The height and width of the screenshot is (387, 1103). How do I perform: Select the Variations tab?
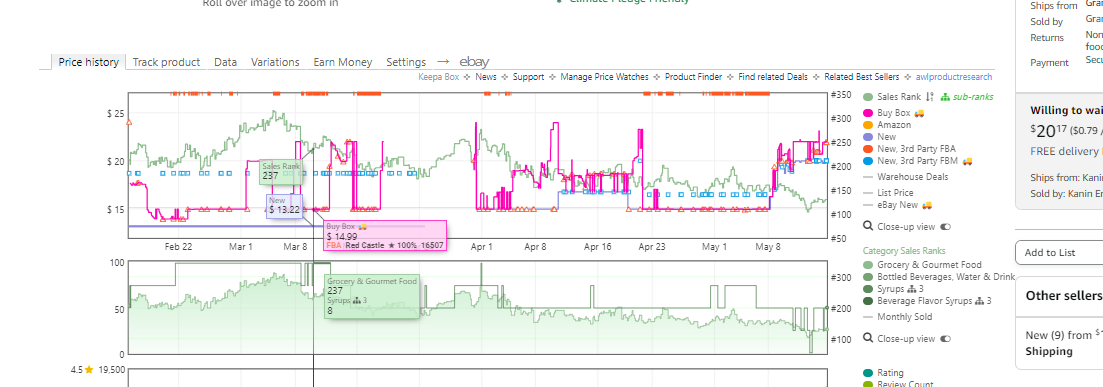275,62
